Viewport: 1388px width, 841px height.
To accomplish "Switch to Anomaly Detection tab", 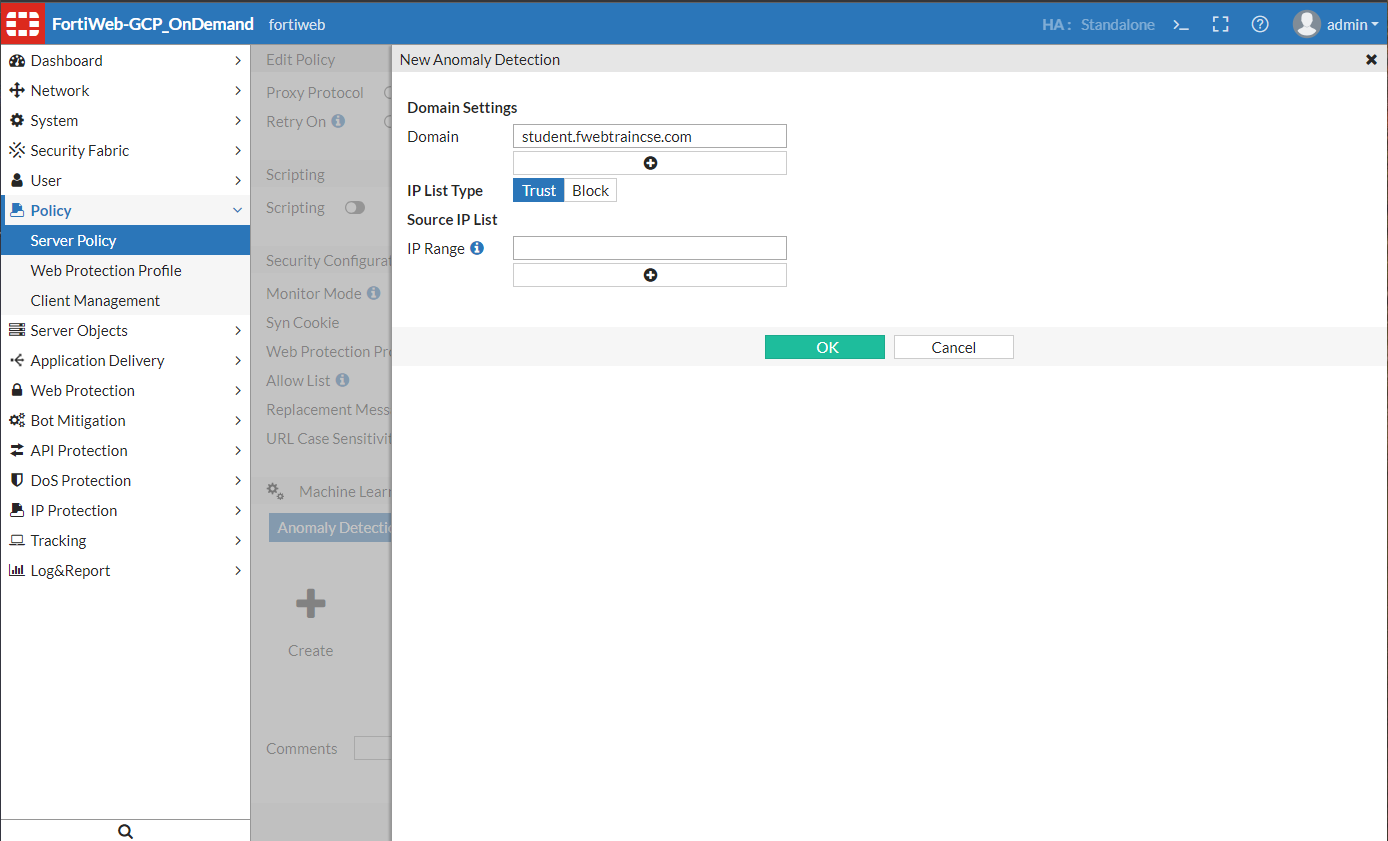I will pyautogui.click(x=330, y=528).
